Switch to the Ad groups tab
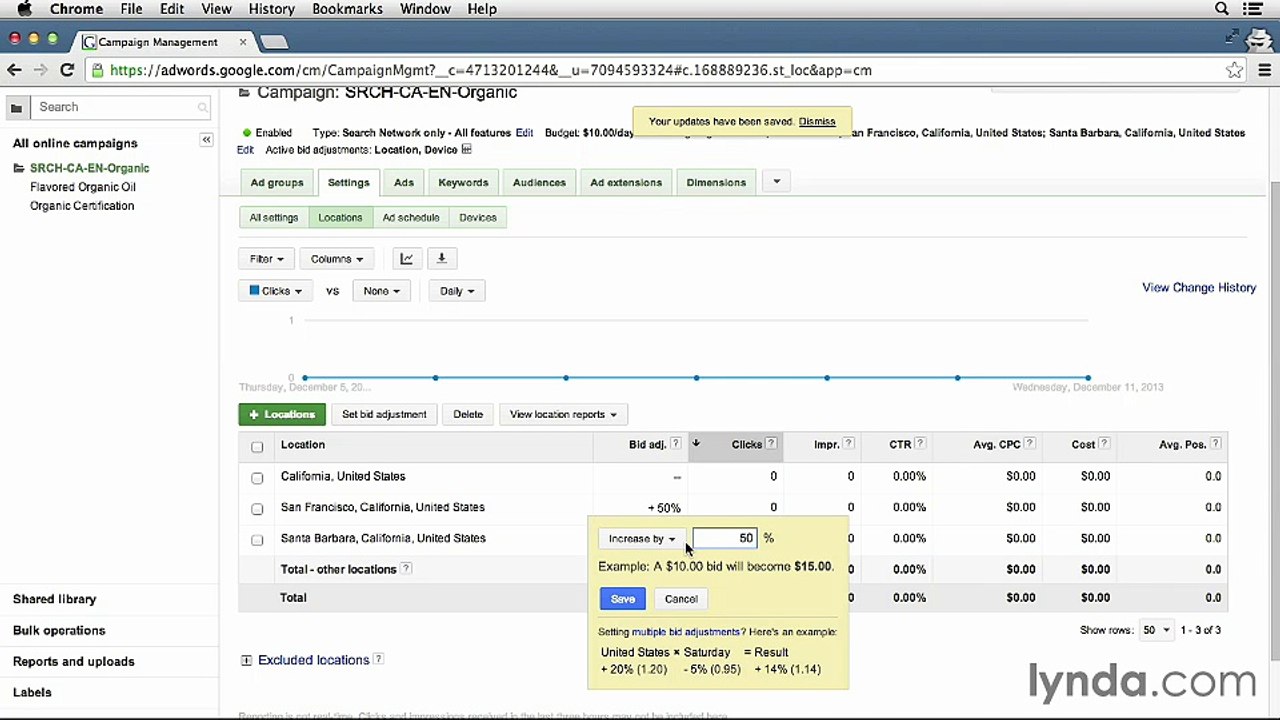Screen dimensions: 1280x720 276,183
